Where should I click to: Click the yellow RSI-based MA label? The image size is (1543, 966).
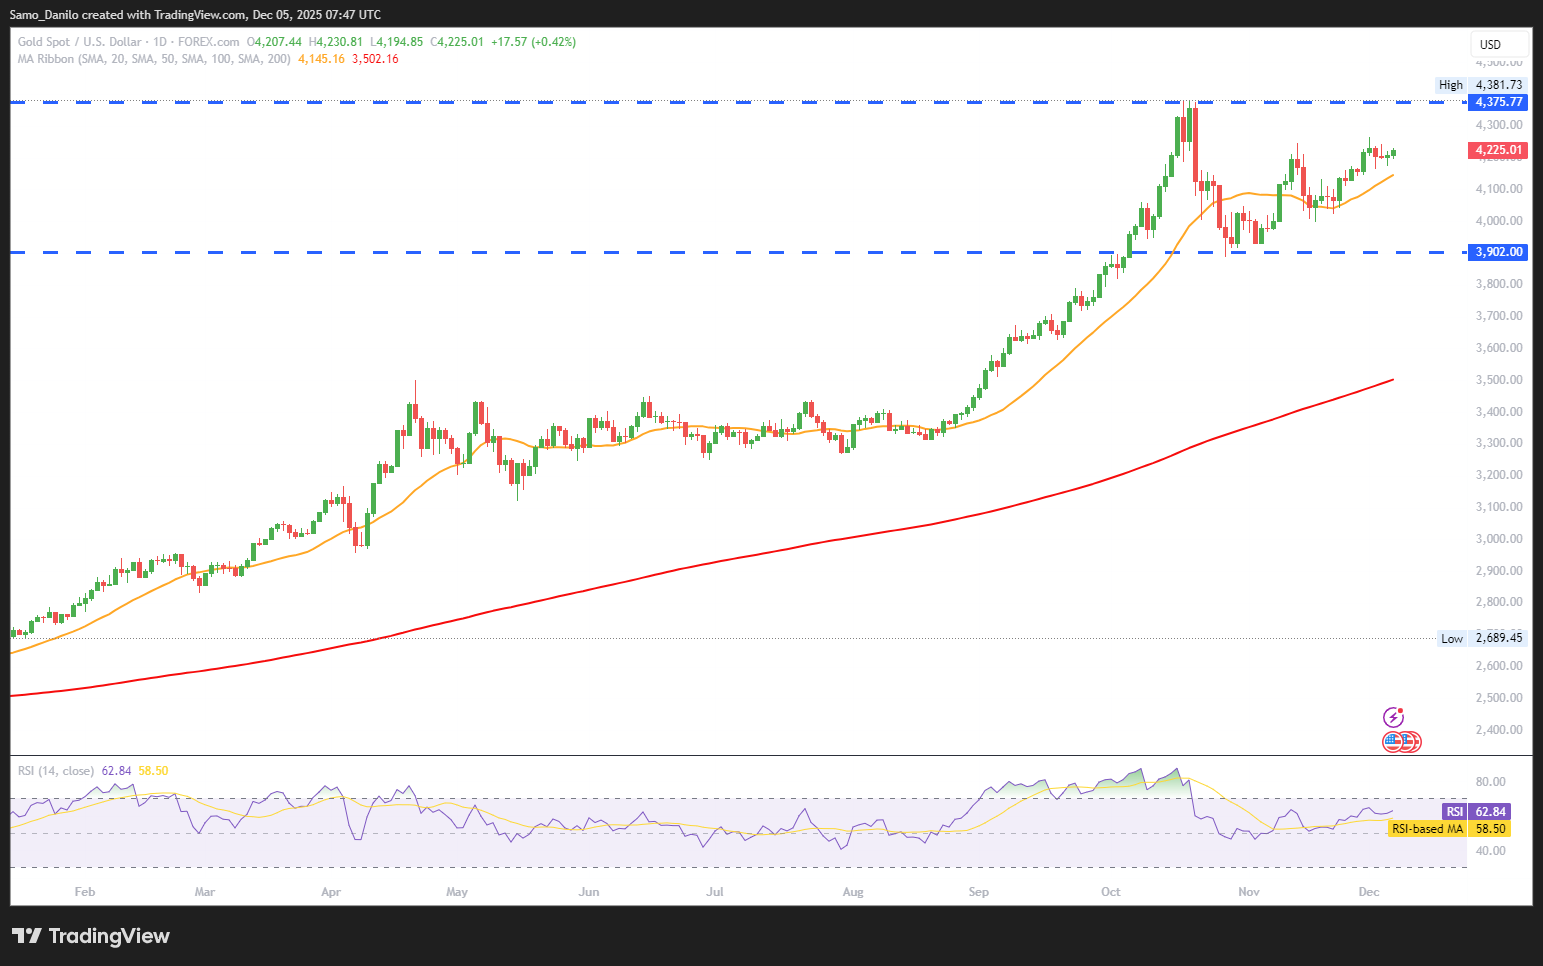[1448, 829]
